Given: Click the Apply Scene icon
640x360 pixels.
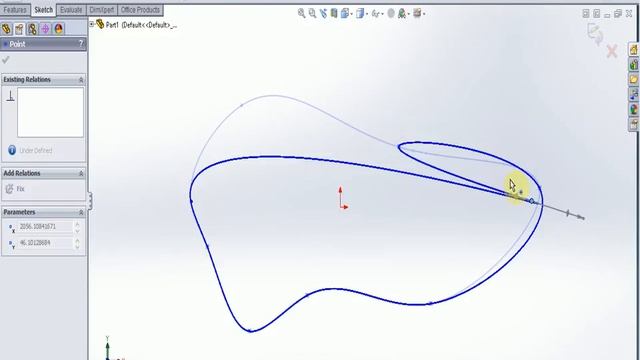Looking at the screenshot, I should [x=402, y=13].
